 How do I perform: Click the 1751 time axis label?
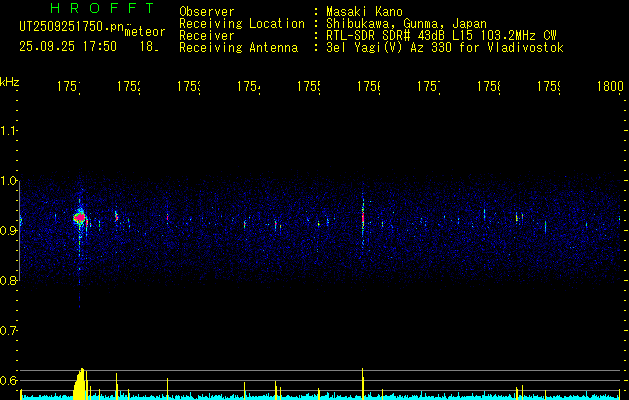pyautogui.click(x=69, y=86)
